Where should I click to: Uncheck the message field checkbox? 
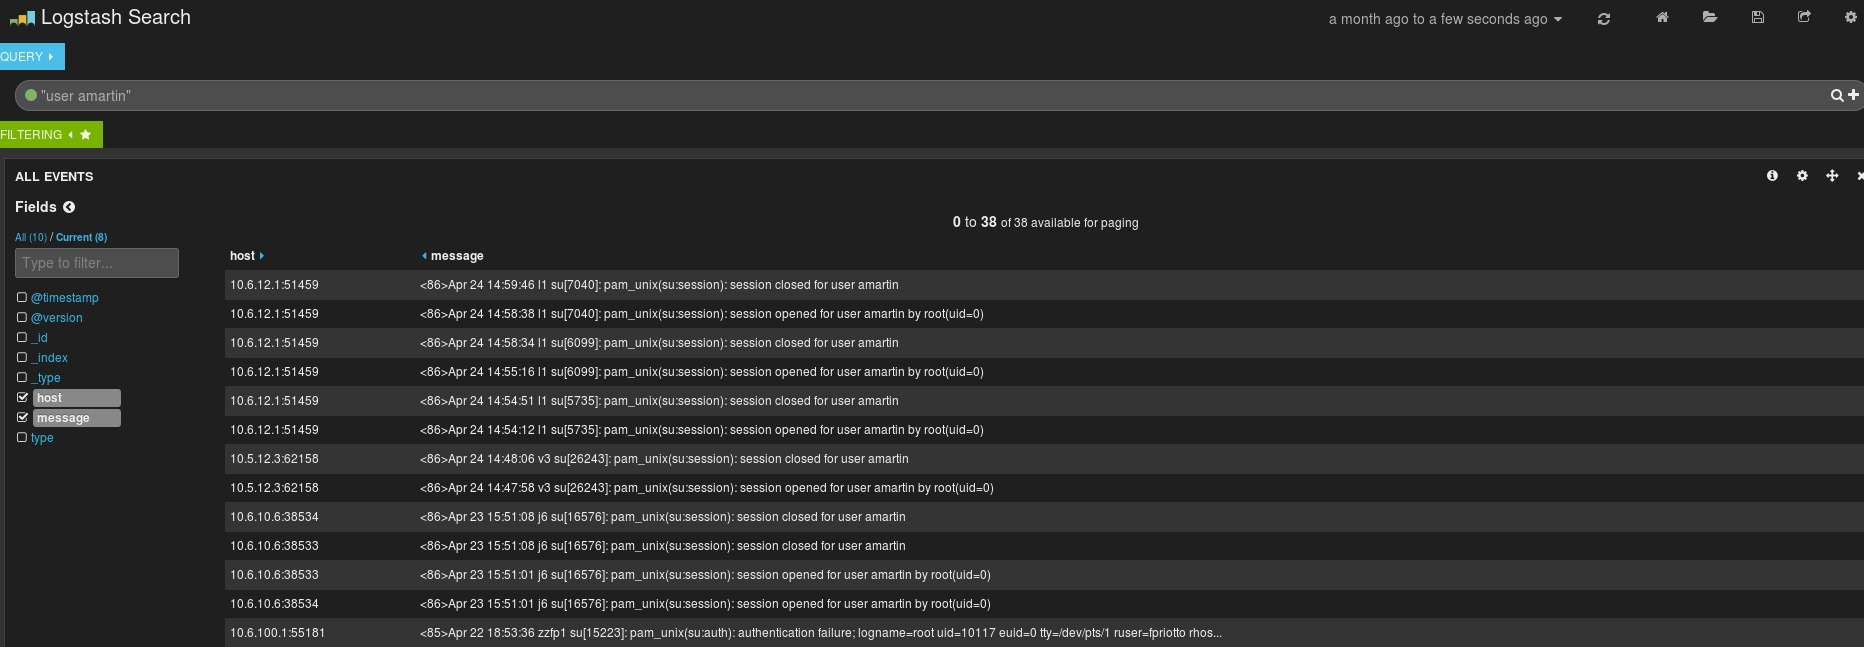click(22, 417)
